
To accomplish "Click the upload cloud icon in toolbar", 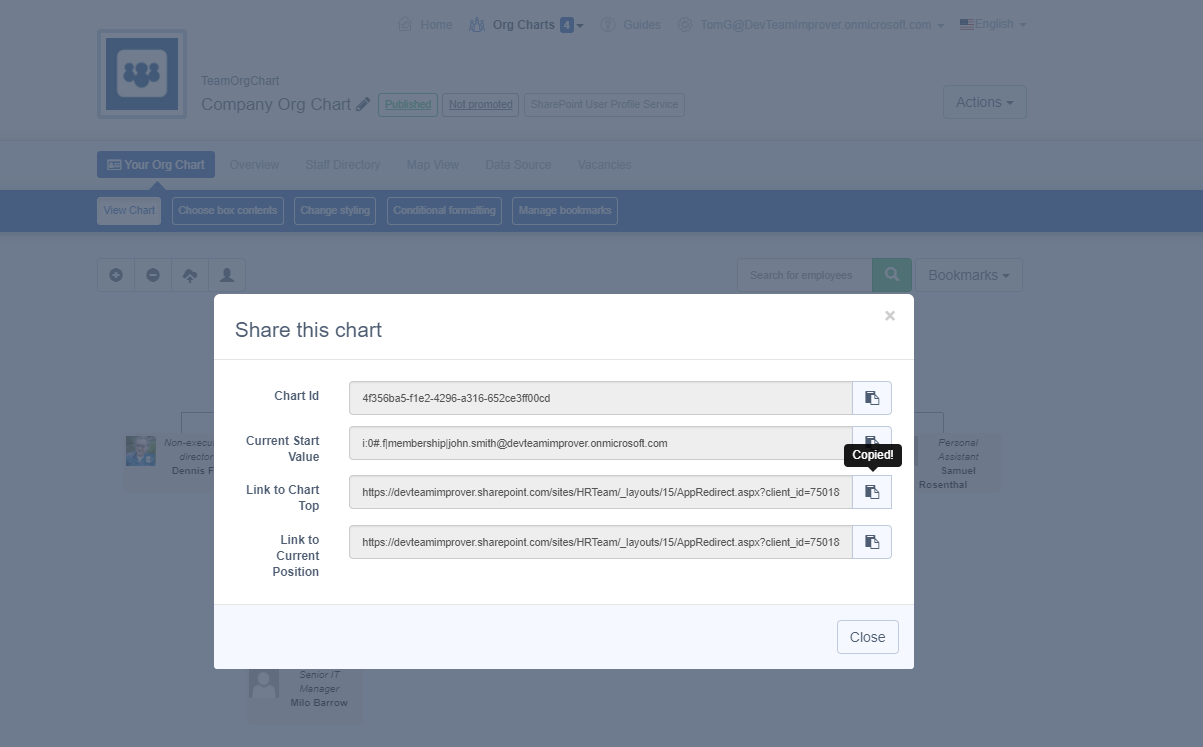I will click(190, 275).
